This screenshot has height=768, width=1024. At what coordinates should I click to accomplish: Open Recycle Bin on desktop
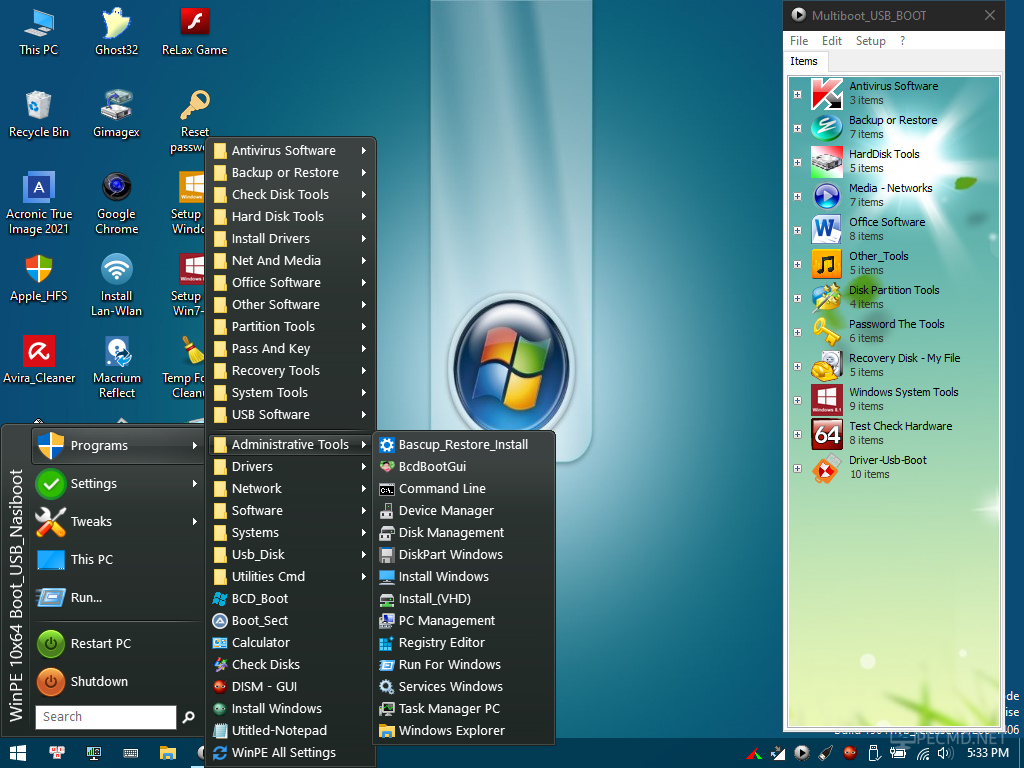39,114
